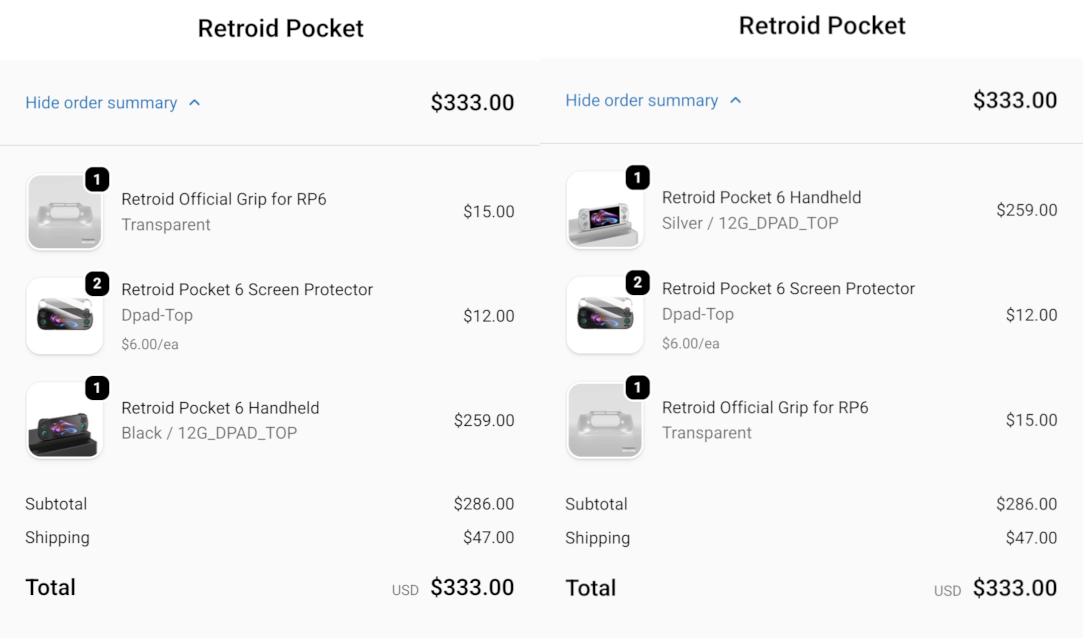Click the chevron beside the right Hide order summary
Viewport: 1083px width, 638px height.
click(x=736, y=101)
